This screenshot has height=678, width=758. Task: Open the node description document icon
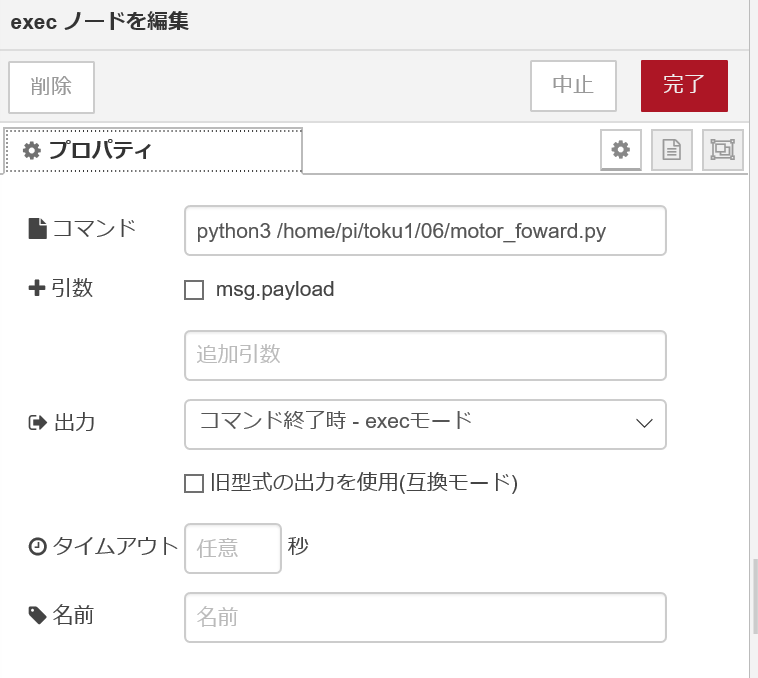672,150
